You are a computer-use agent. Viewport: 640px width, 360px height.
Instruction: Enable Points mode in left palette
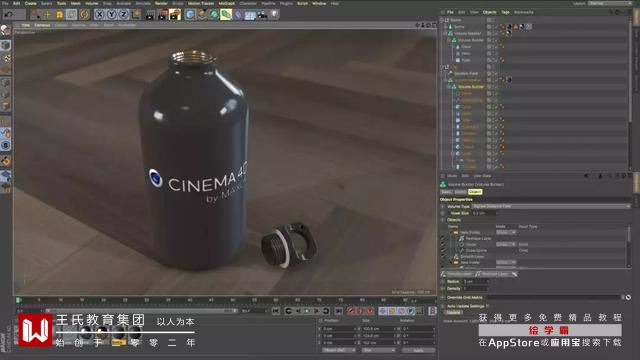coord(5,83)
